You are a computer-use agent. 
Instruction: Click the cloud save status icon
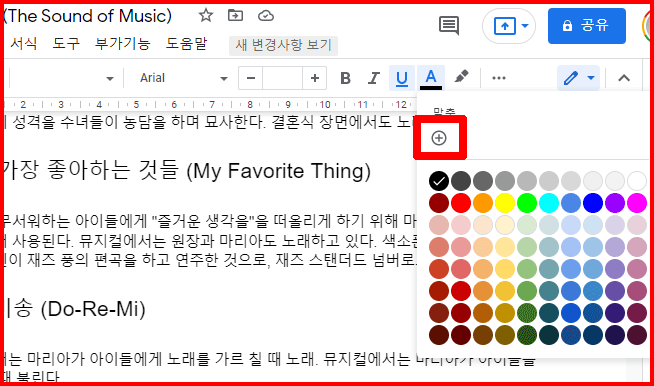(266, 16)
